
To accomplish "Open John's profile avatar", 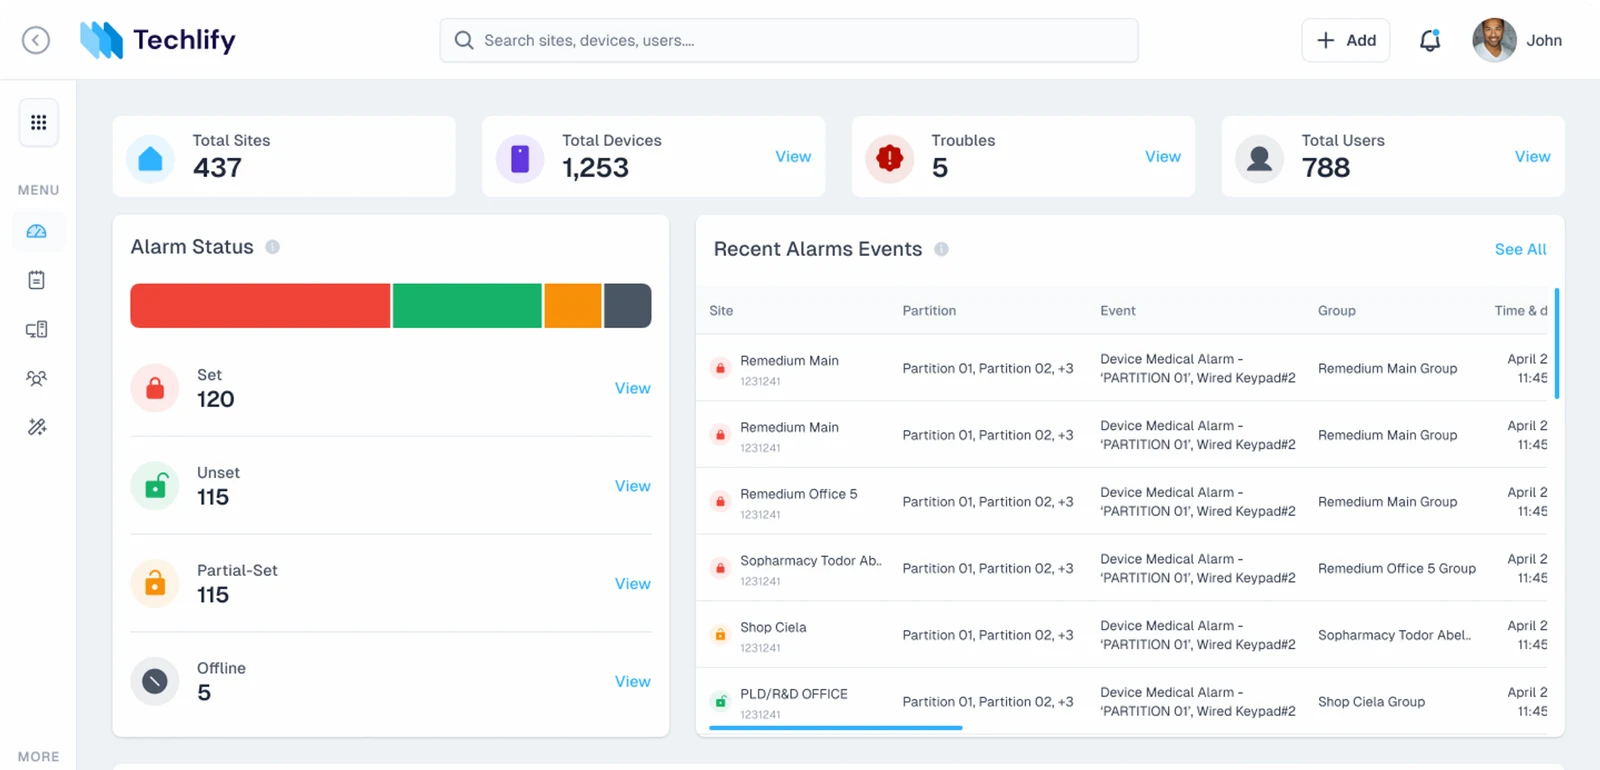I will click(x=1494, y=40).
